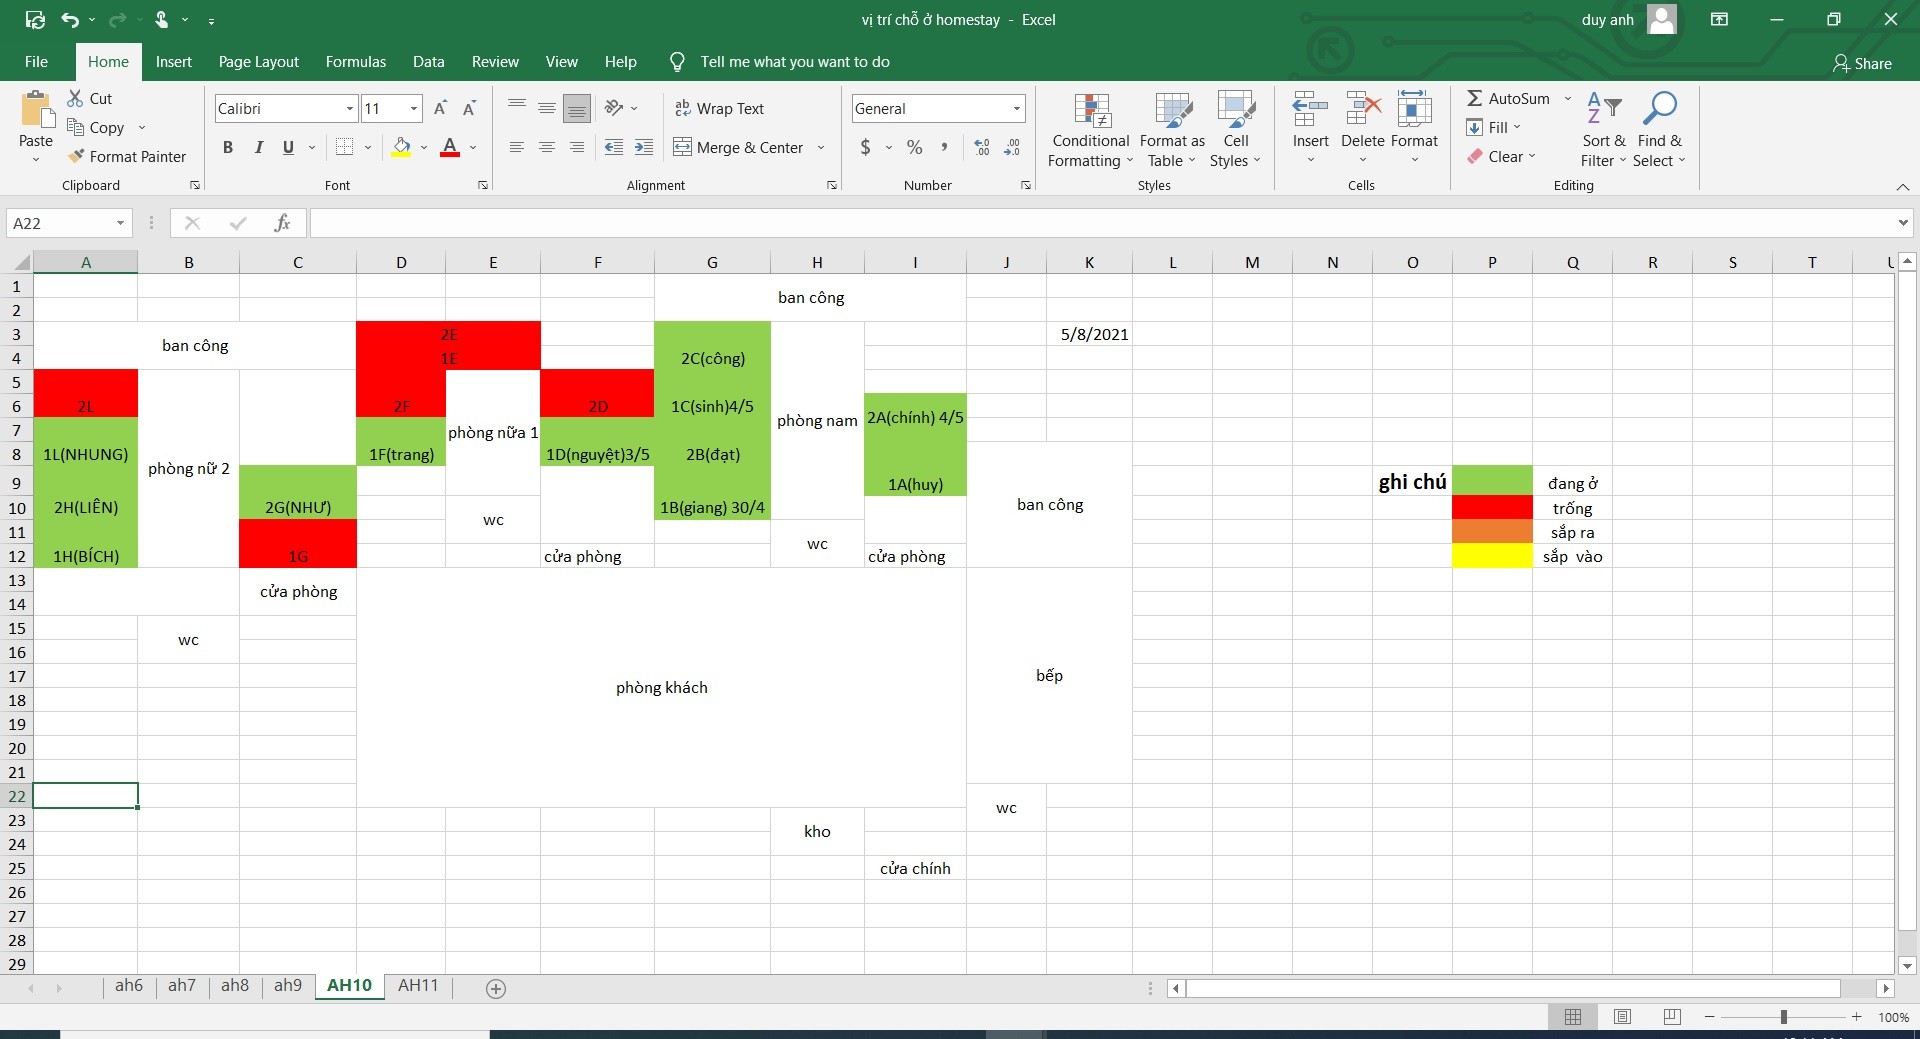Image resolution: width=1920 pixels, height=1039 pixels.
Task: Click the Insert Function fx icon
Action: pyautogui.click(x=282, y=223)
